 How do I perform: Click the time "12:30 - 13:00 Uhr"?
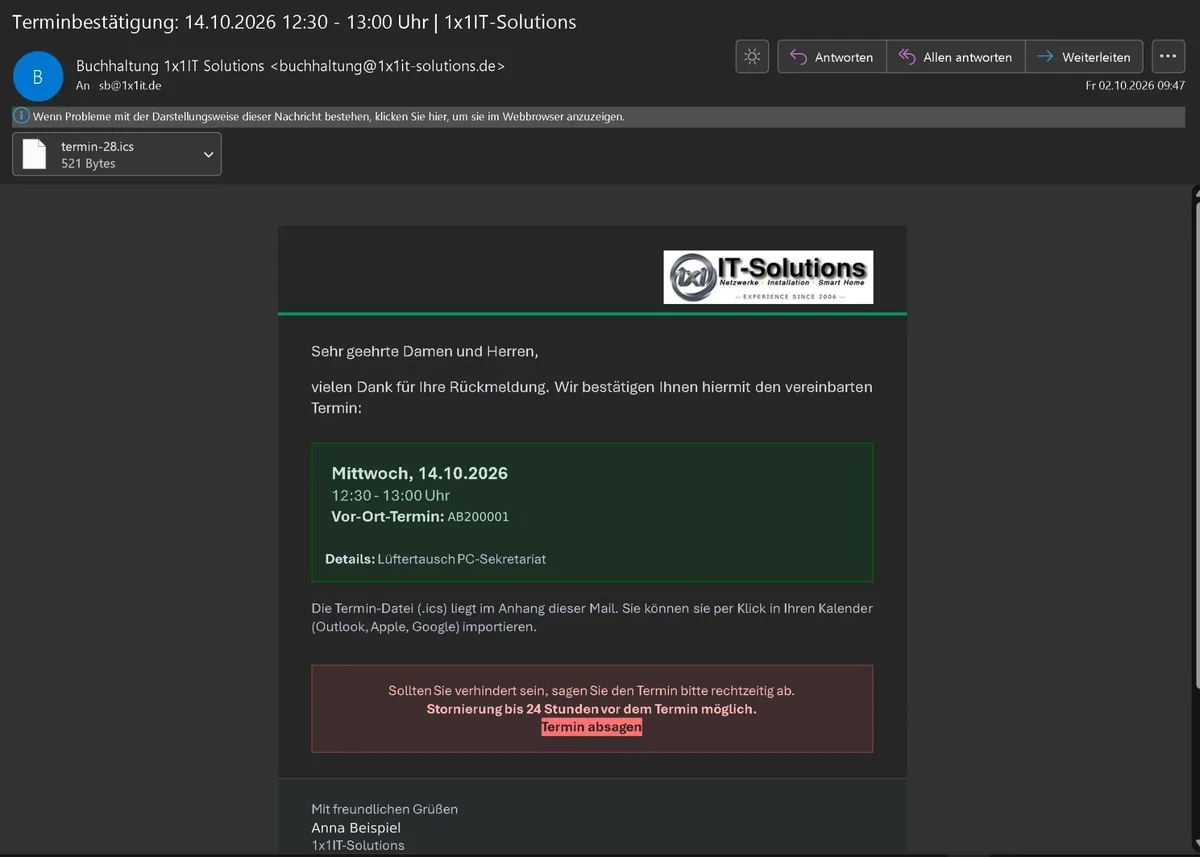coord(391,495)
